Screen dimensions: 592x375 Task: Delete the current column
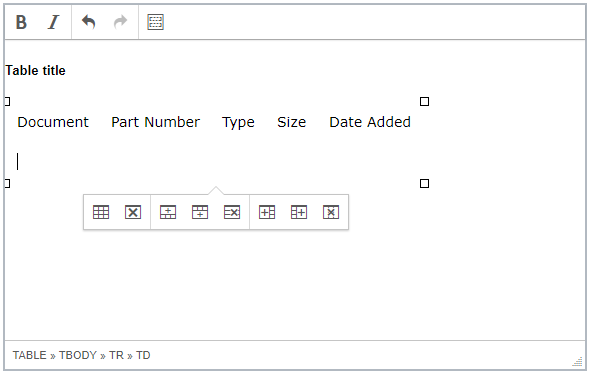[331, 212]
